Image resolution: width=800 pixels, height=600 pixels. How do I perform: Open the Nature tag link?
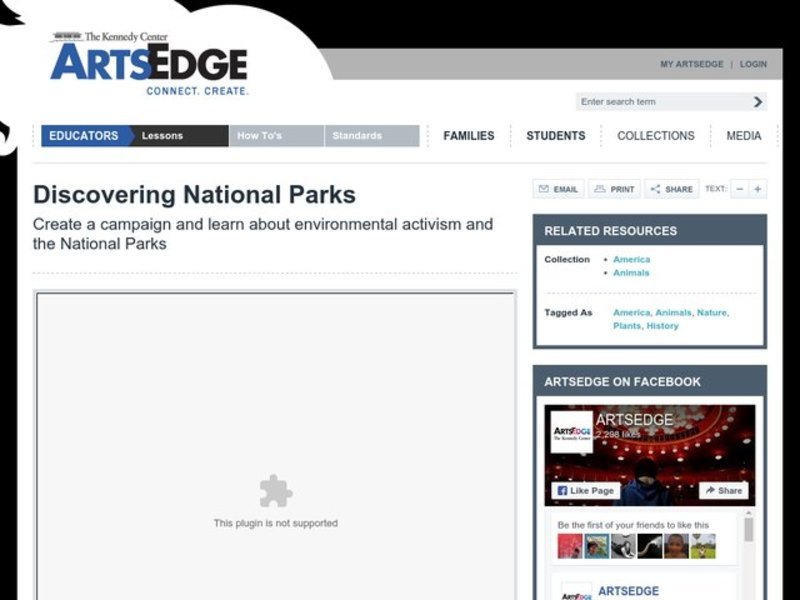712,312
